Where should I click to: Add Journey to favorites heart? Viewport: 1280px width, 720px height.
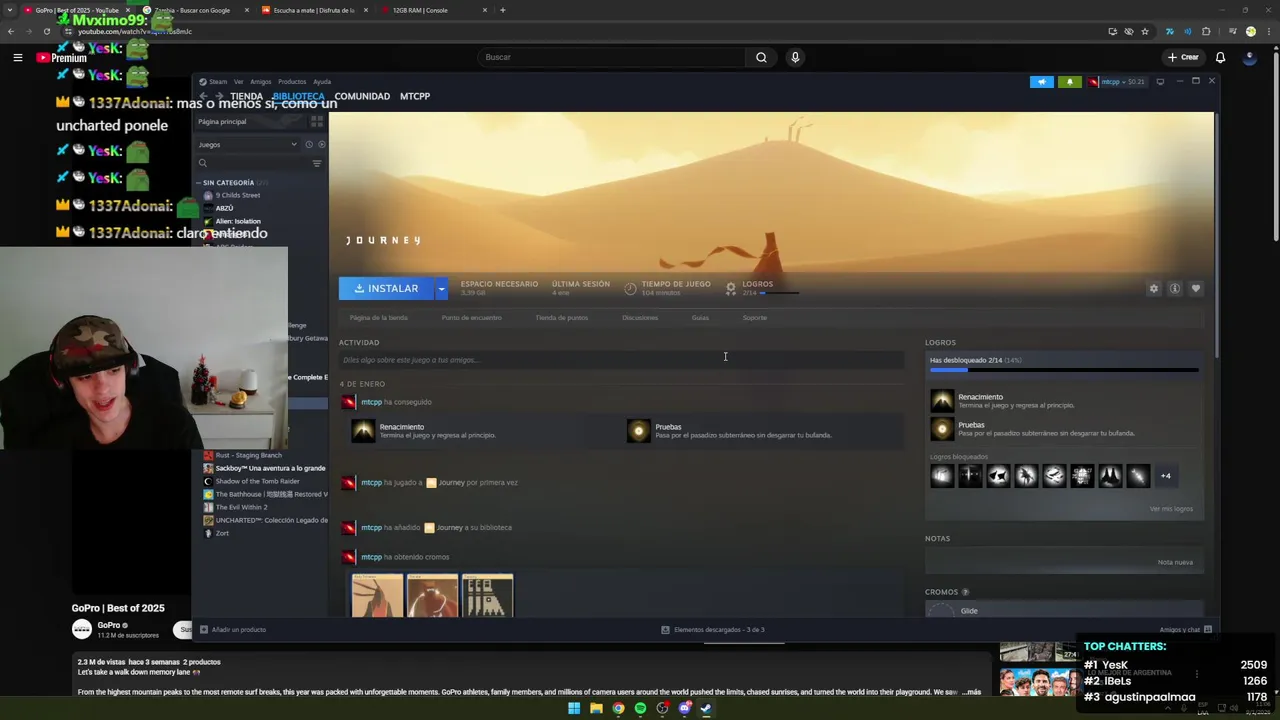click(1196, 288)
